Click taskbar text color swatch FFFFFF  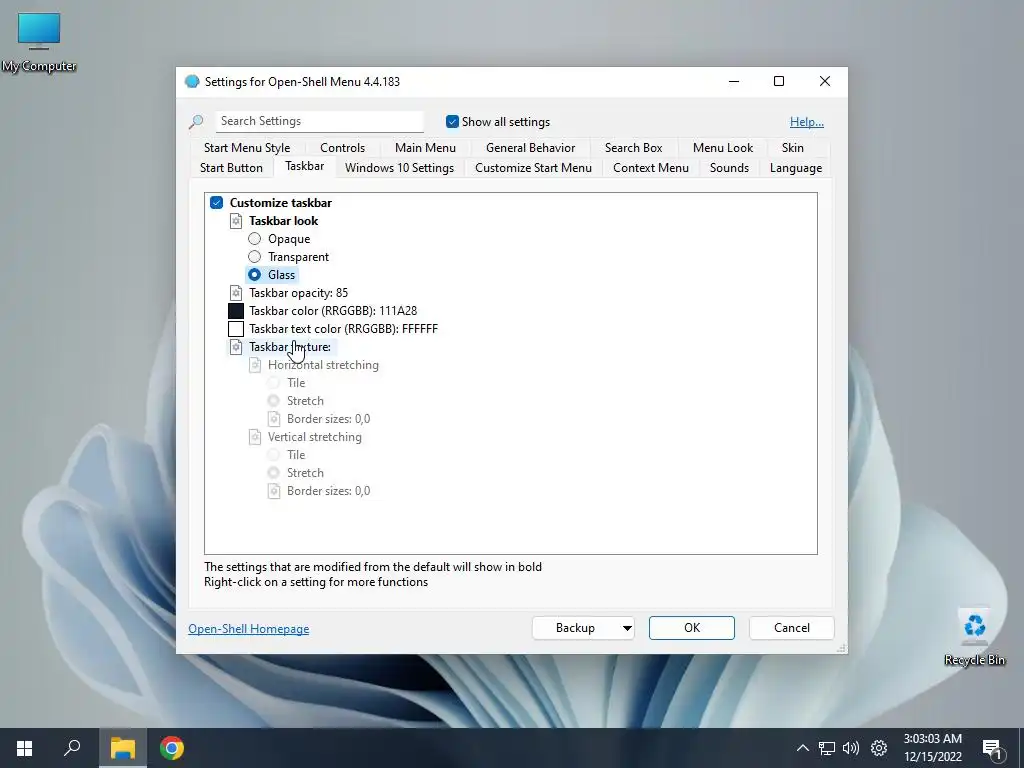[236, 329]
